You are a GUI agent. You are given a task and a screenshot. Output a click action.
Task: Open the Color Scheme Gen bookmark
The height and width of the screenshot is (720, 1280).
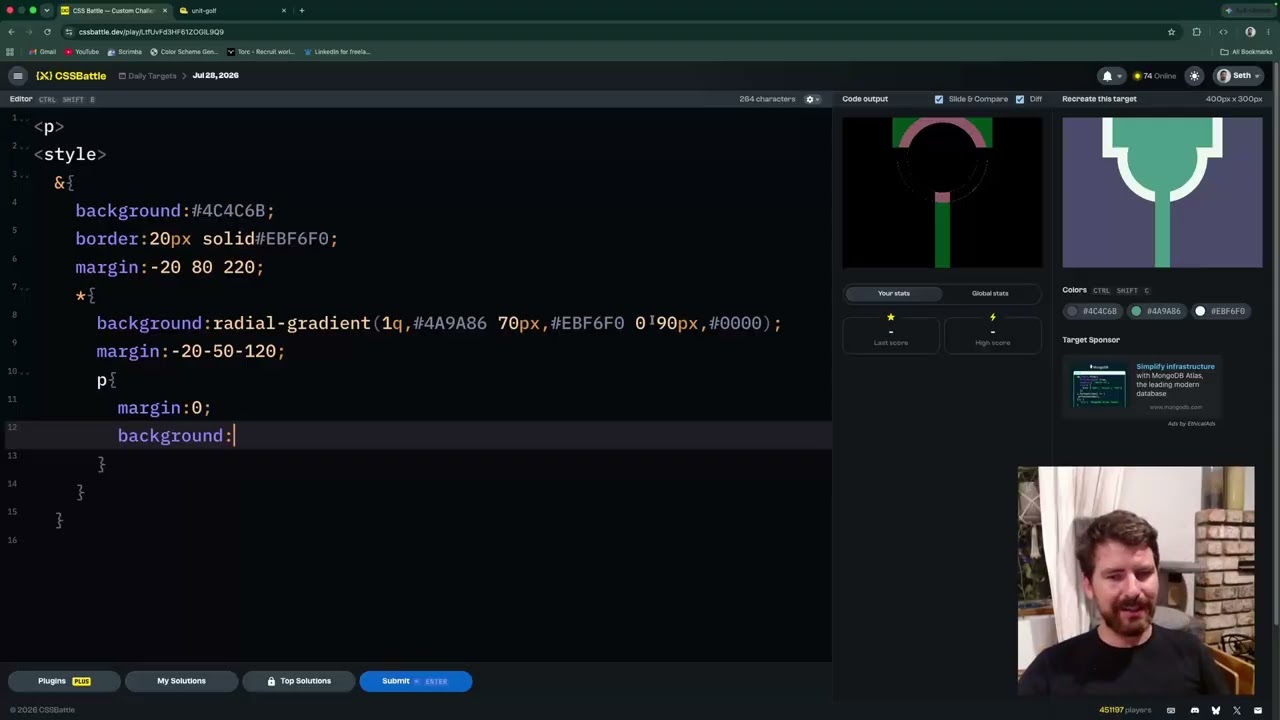click(x=184, y=52)
